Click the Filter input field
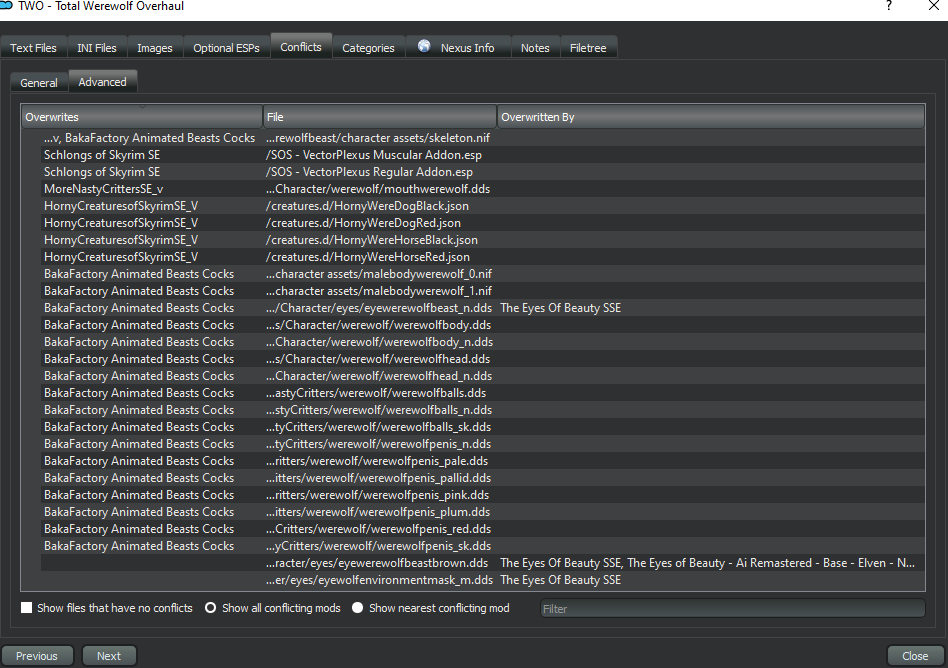This screenshot has width=948, height=668. 733,608
